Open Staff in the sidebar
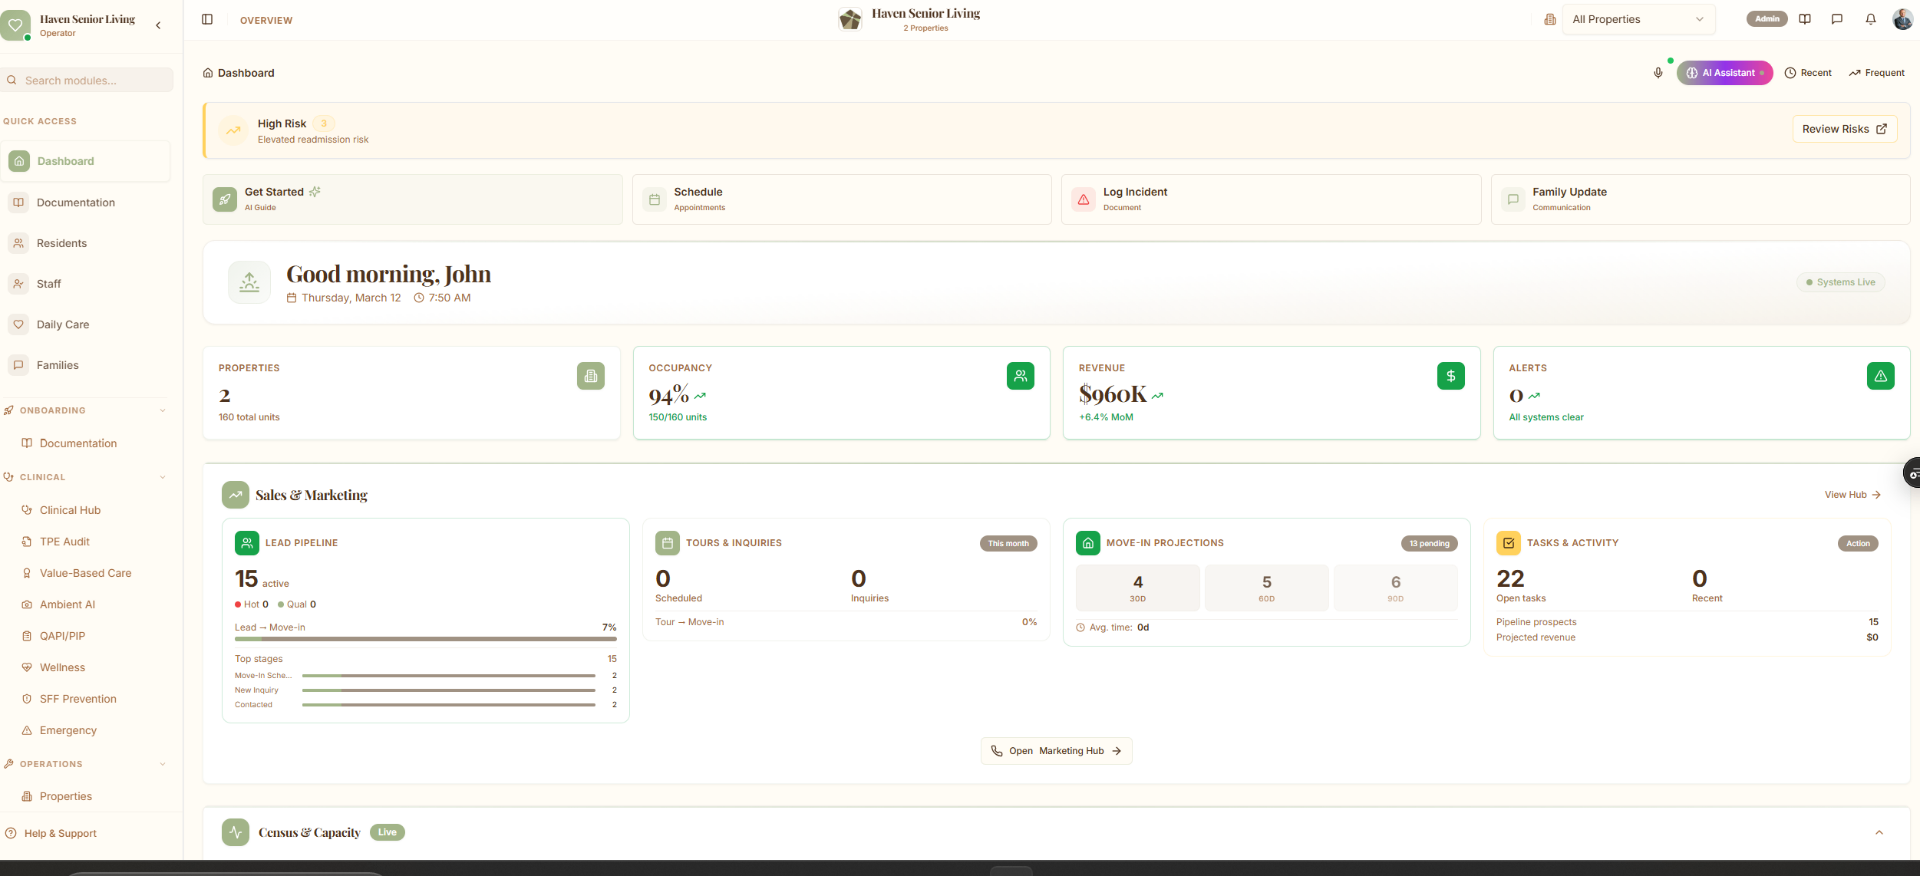Viewport: 1920px width, 876px height. (85, 284)
